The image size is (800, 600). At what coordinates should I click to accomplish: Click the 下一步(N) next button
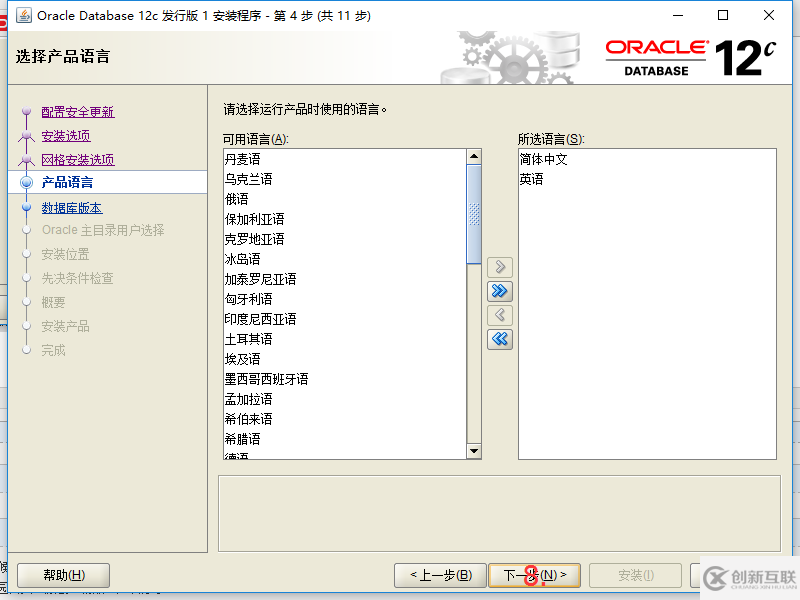tap(535, 576)
